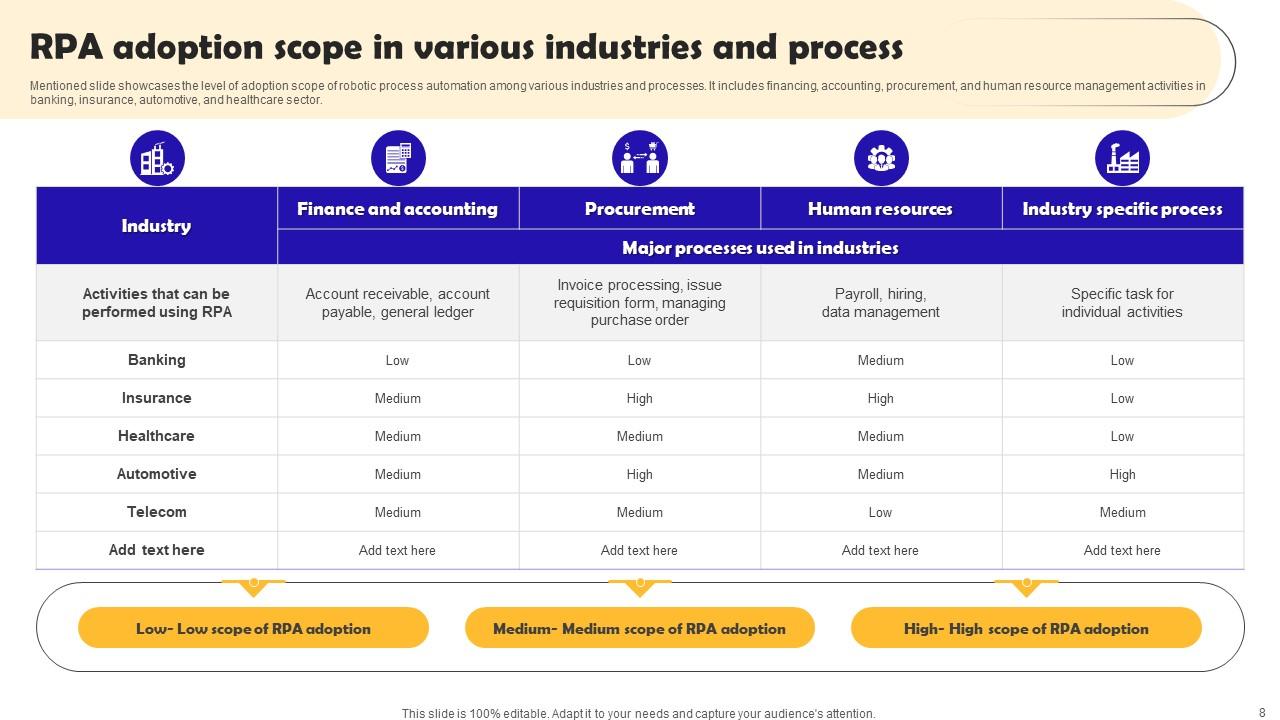
Task: Click Major processes used in industries subheader
Action: [x=760, y=248]
